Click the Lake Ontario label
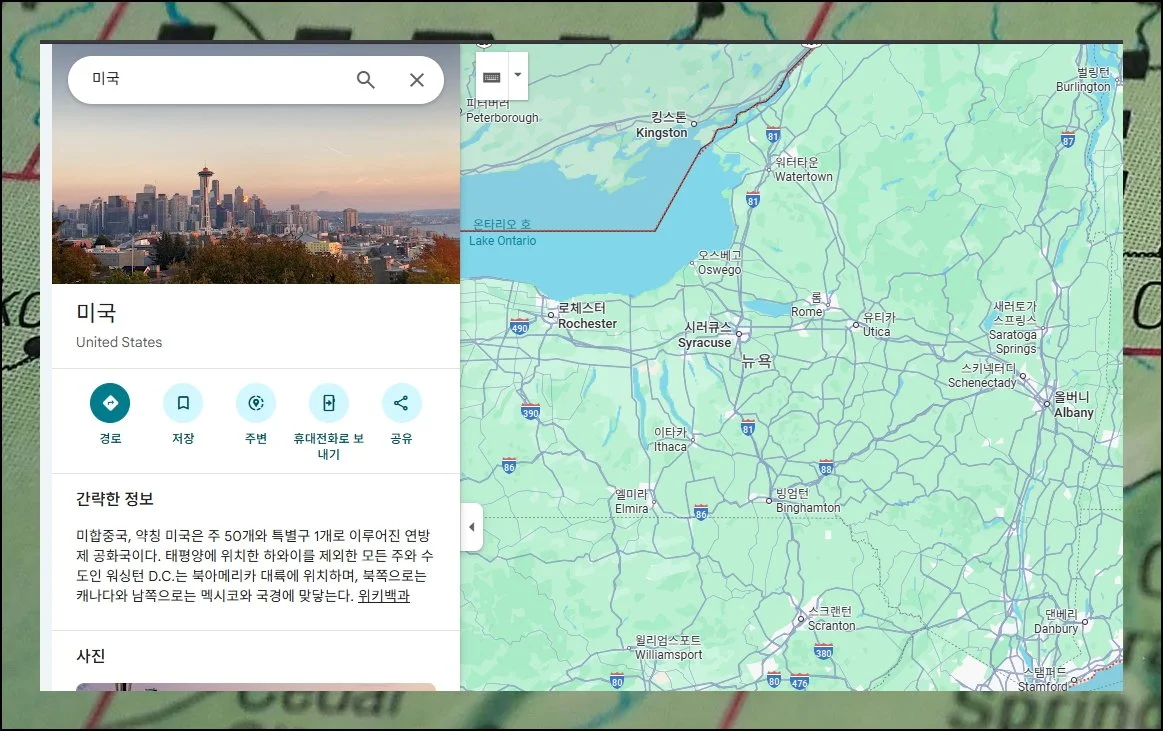Image resolution: width=1163 pixels, height=731 pixels. pos(502,241)
